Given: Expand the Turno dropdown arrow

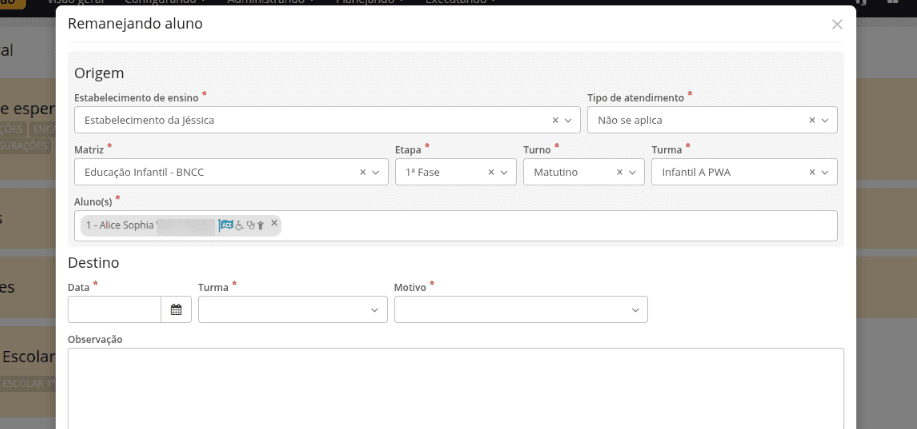Looking at the screenshot, I should (x=633, y=172).
